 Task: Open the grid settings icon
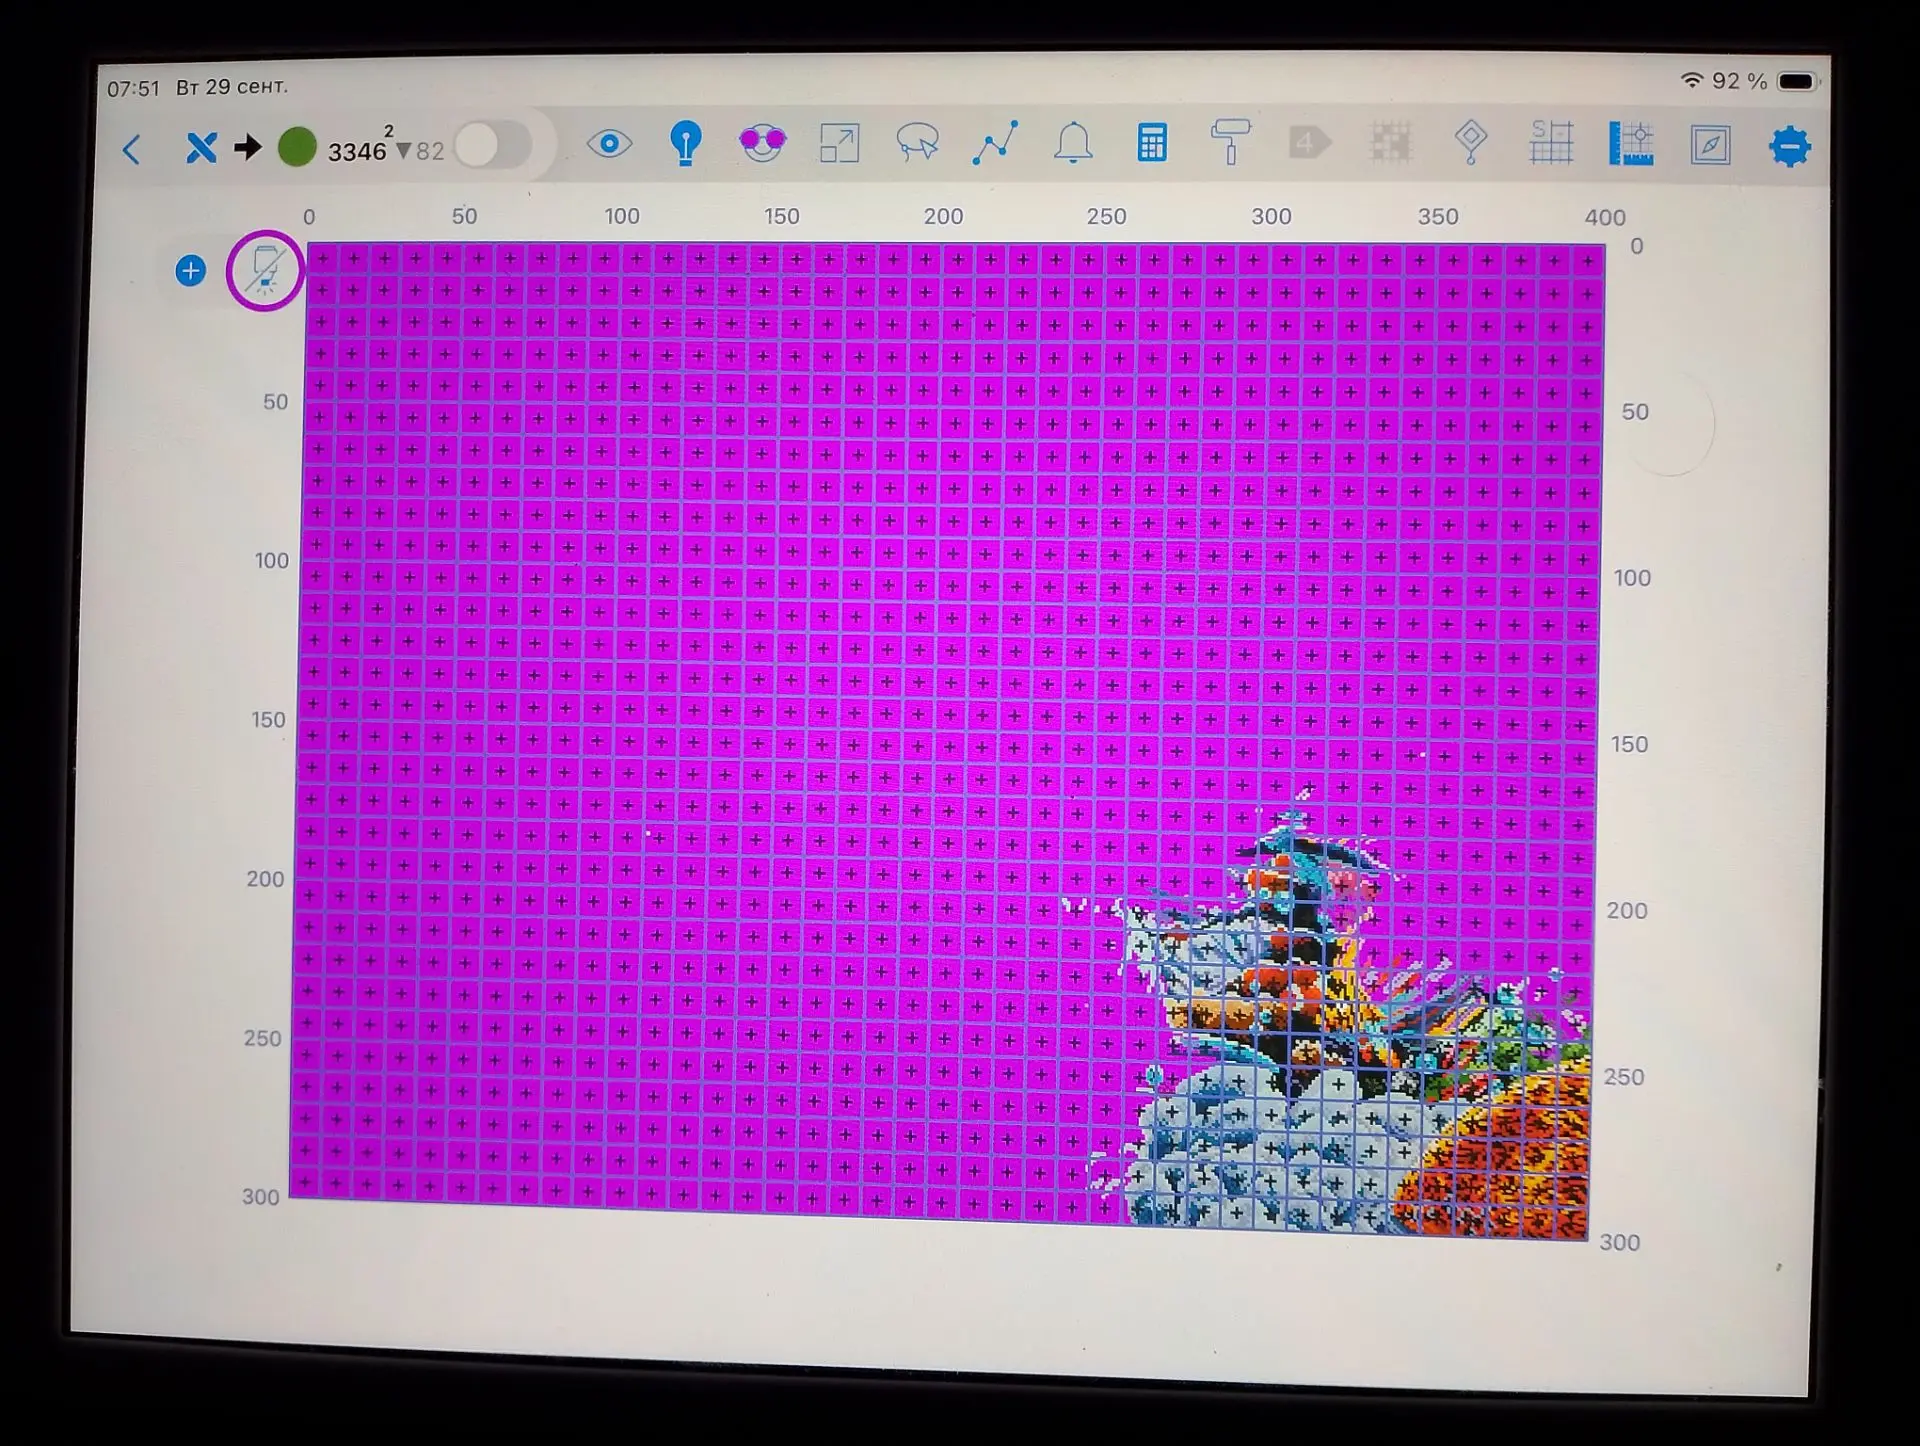tap(1551, 143)
